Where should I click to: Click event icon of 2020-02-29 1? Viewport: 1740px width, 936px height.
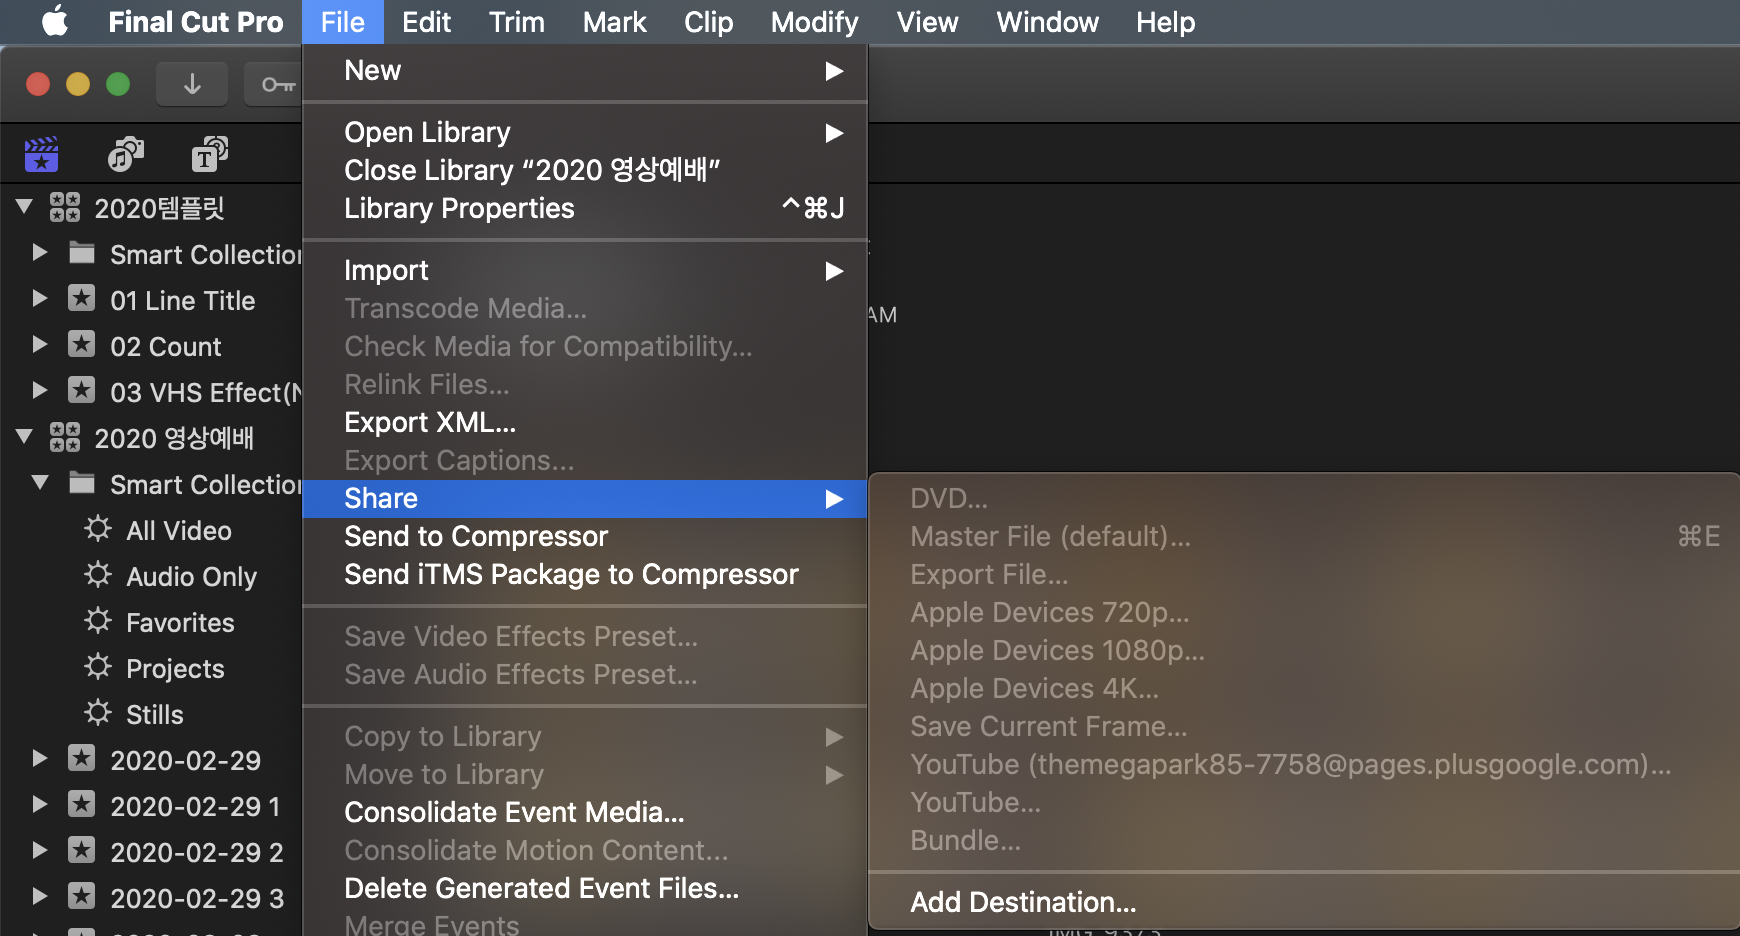click(x=82, y=804)
